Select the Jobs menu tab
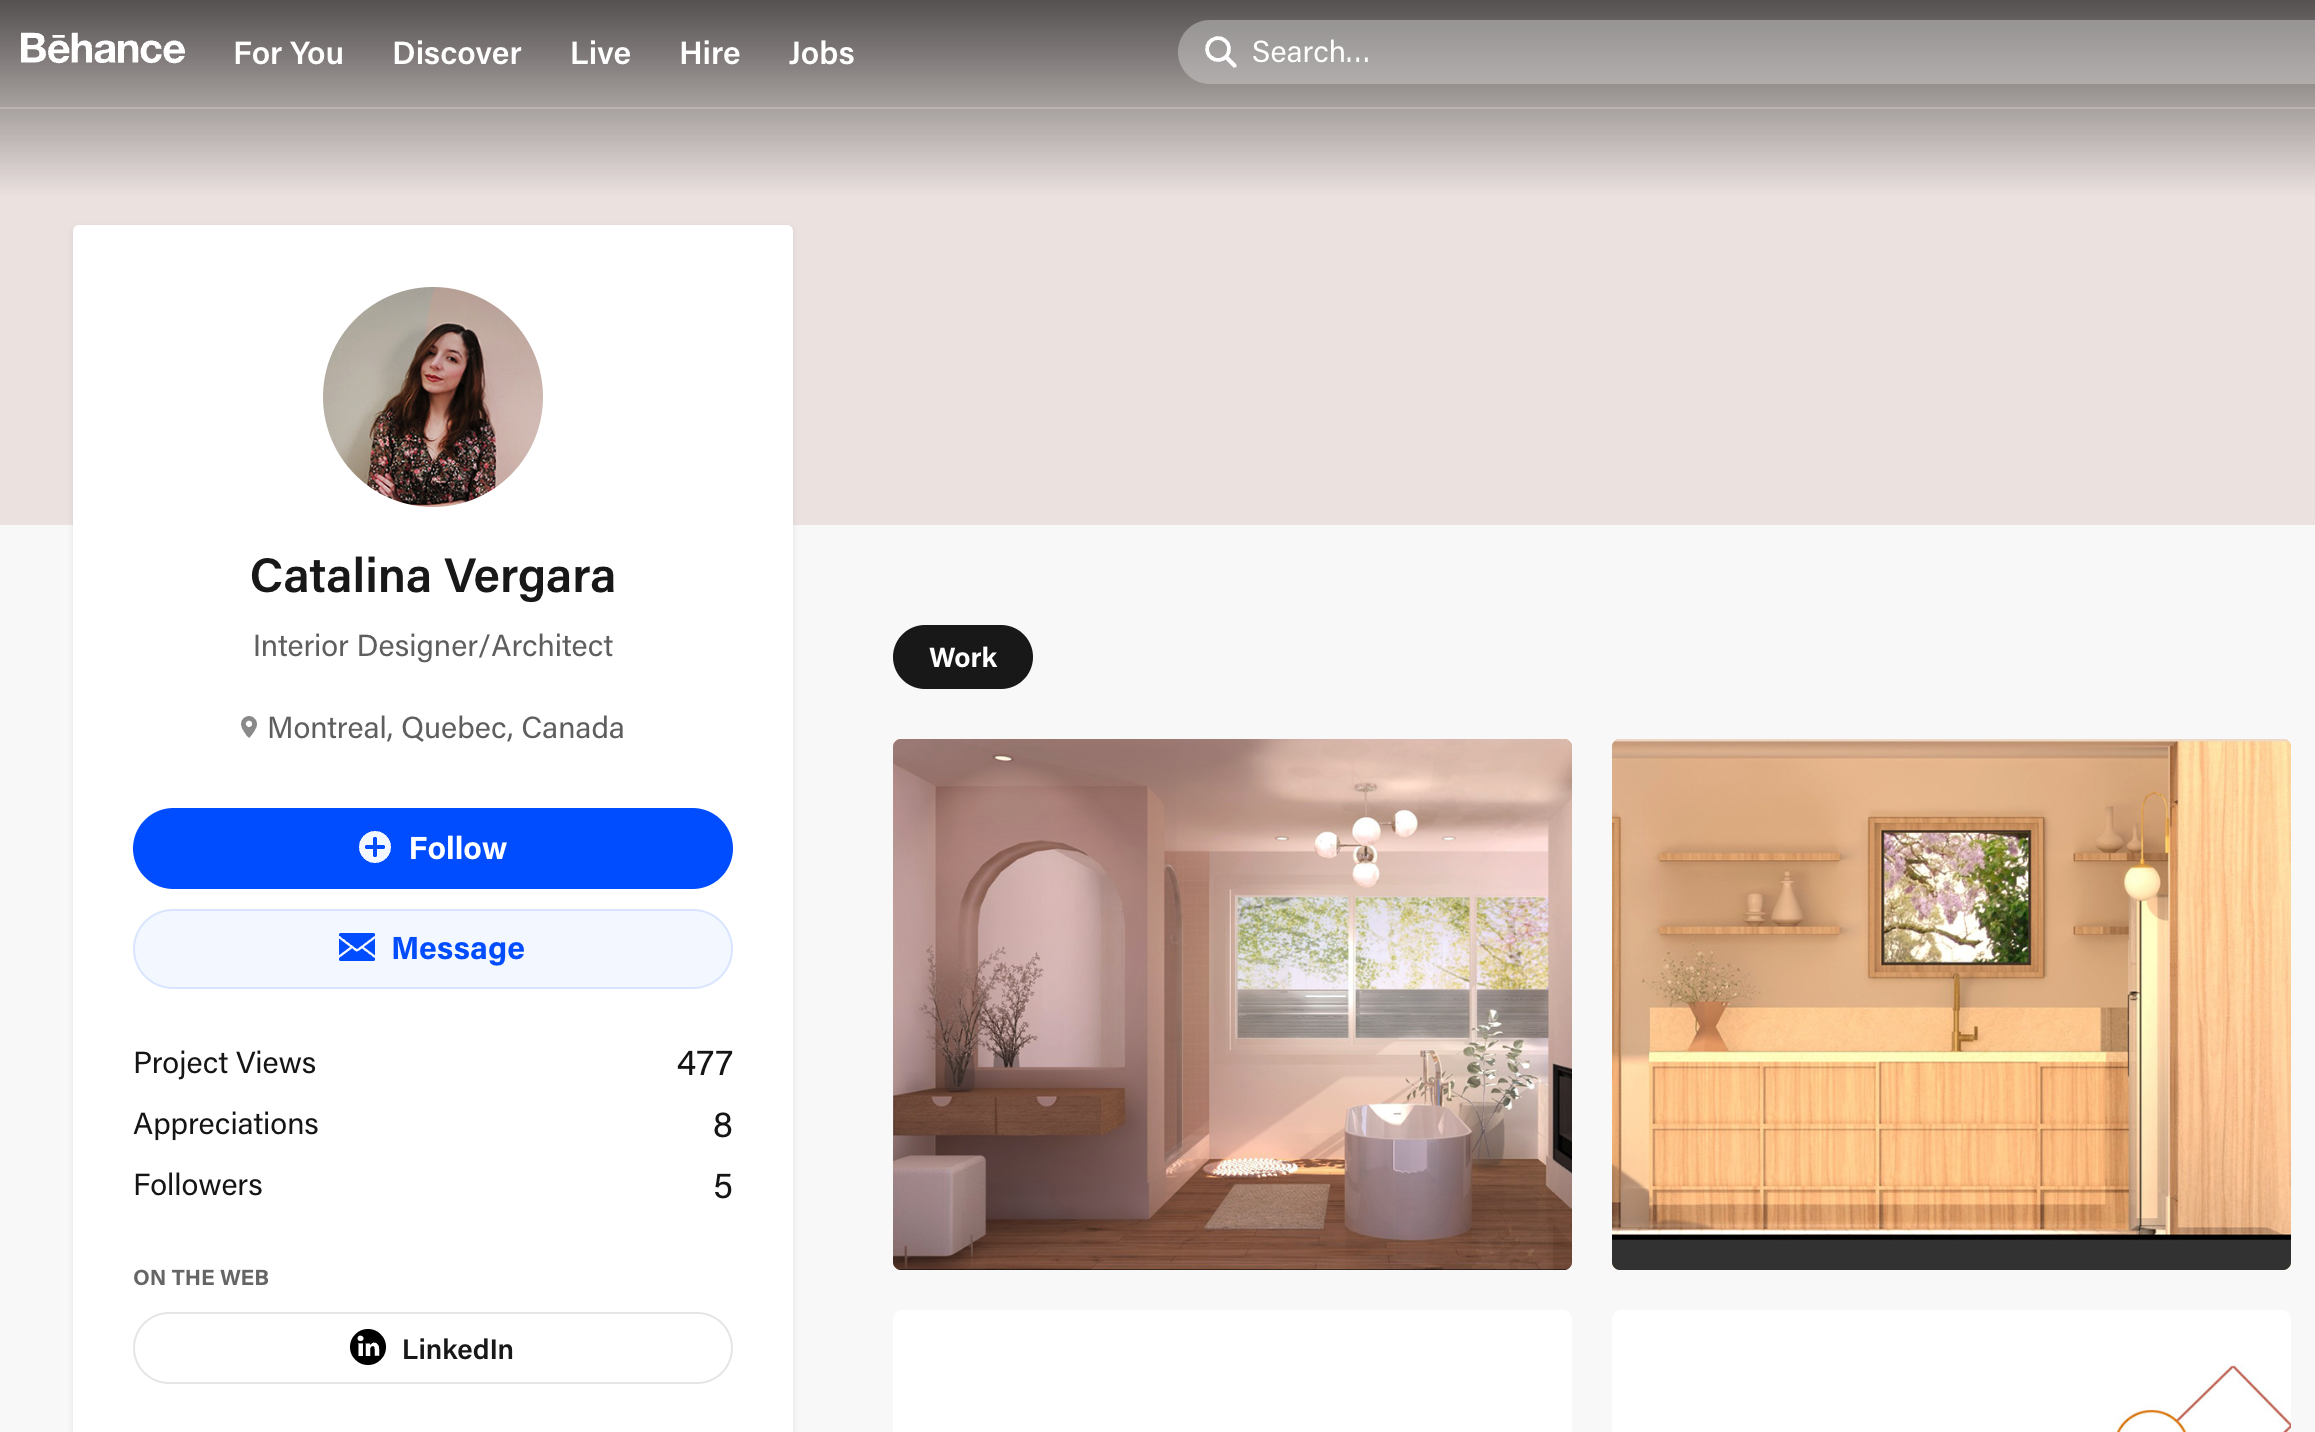This screenshot has width=2315, height=1432. pyautogui.click(x=819, y=51)
